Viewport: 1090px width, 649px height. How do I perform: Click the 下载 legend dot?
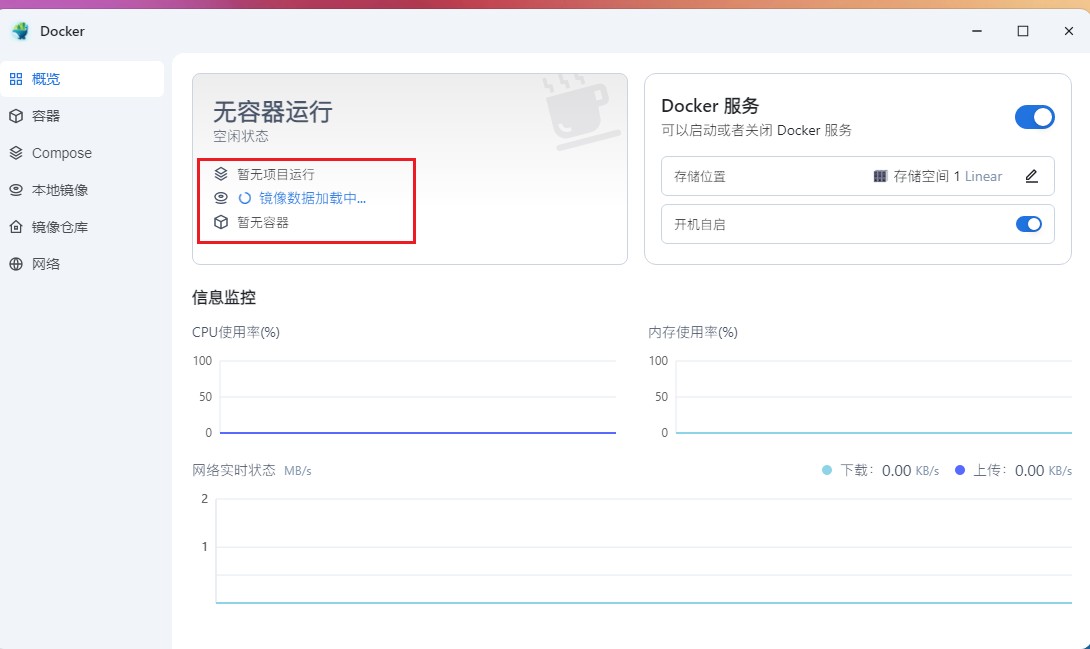[827, 470]
